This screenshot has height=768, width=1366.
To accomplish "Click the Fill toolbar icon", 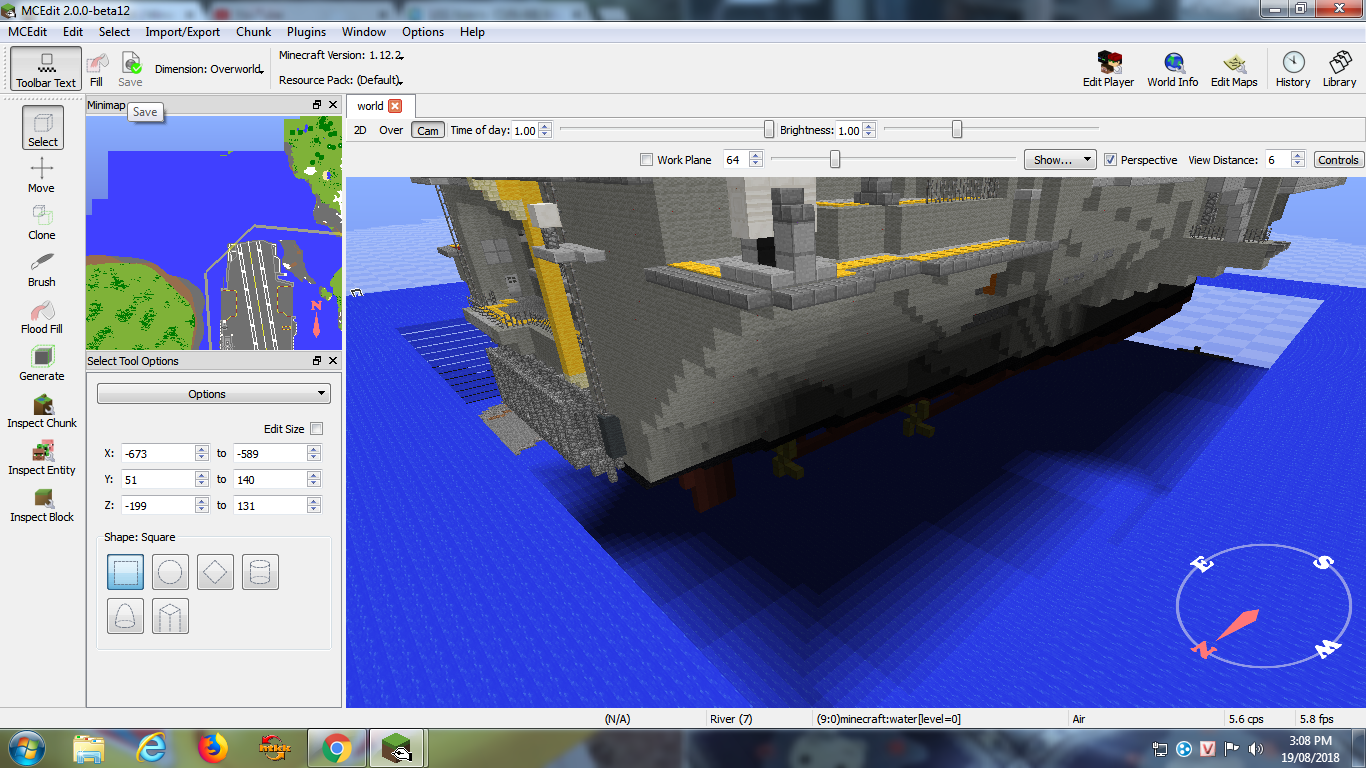I will click(96, 69).
